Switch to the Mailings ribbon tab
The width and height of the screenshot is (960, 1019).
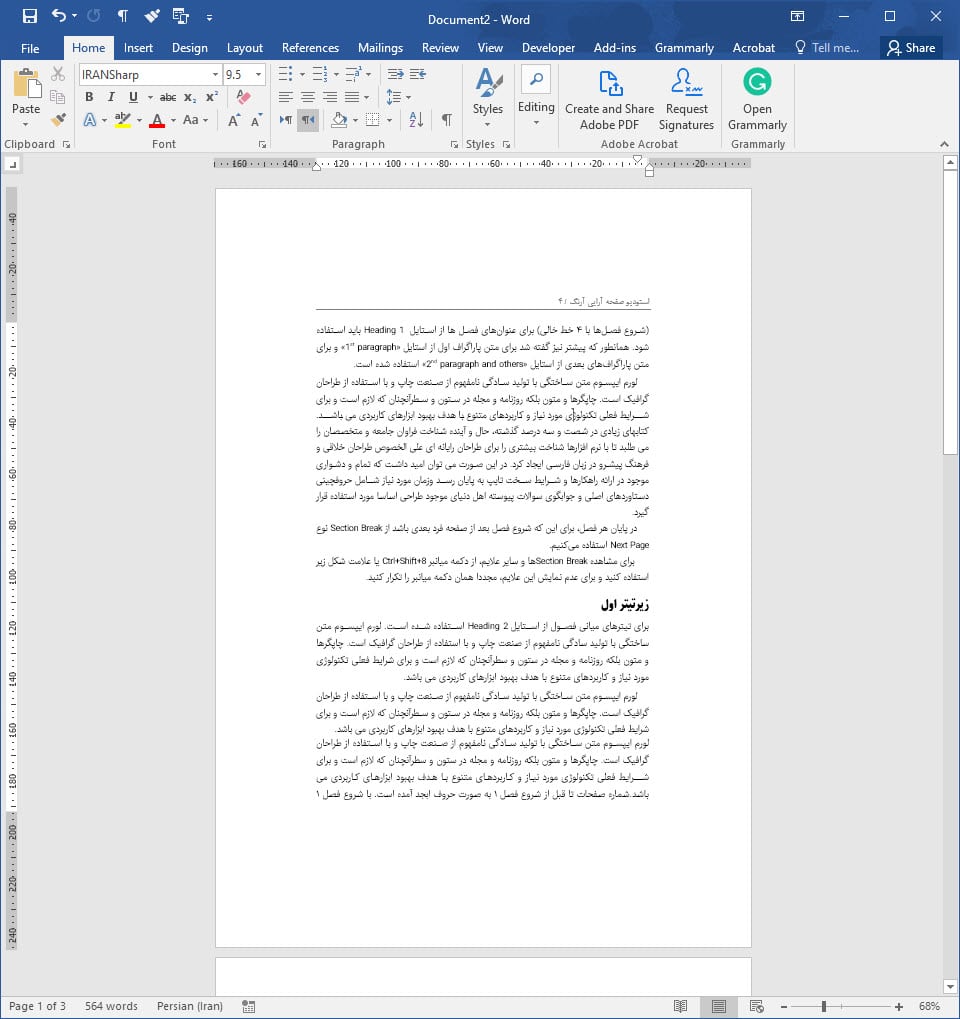pyautogui.click(x=380, y=47)
